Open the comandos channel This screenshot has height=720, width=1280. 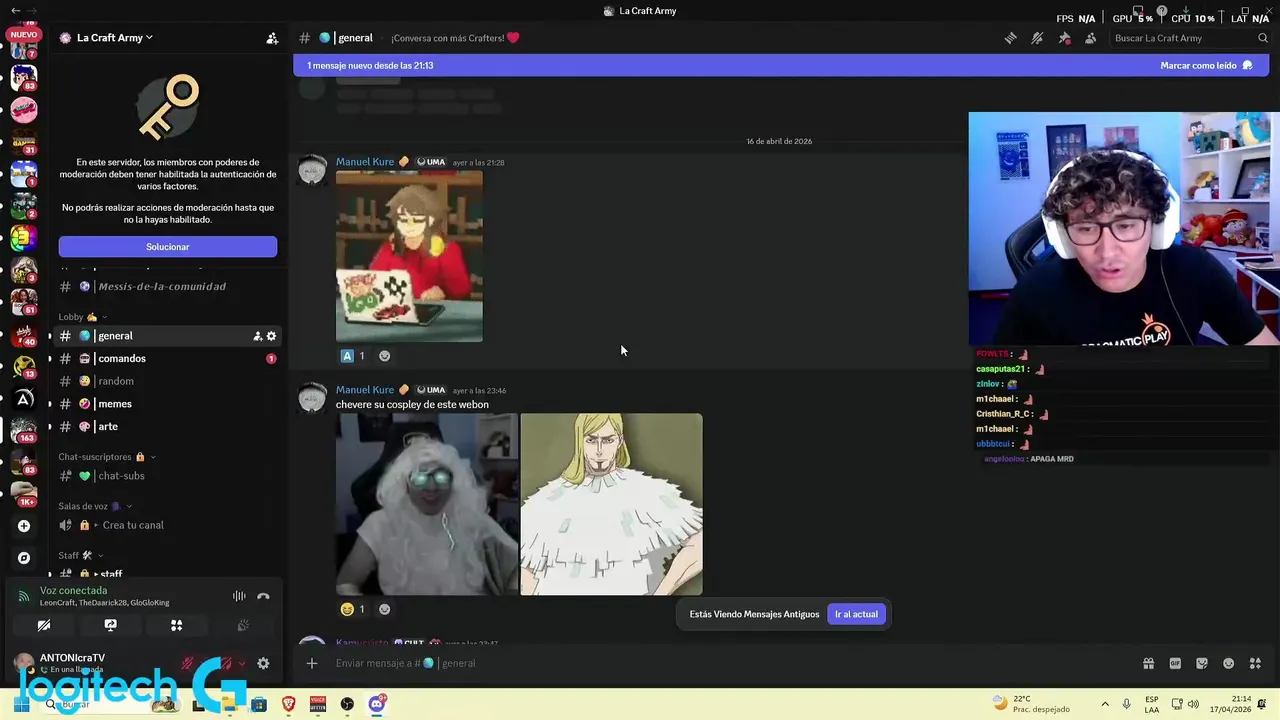(168, 358)
